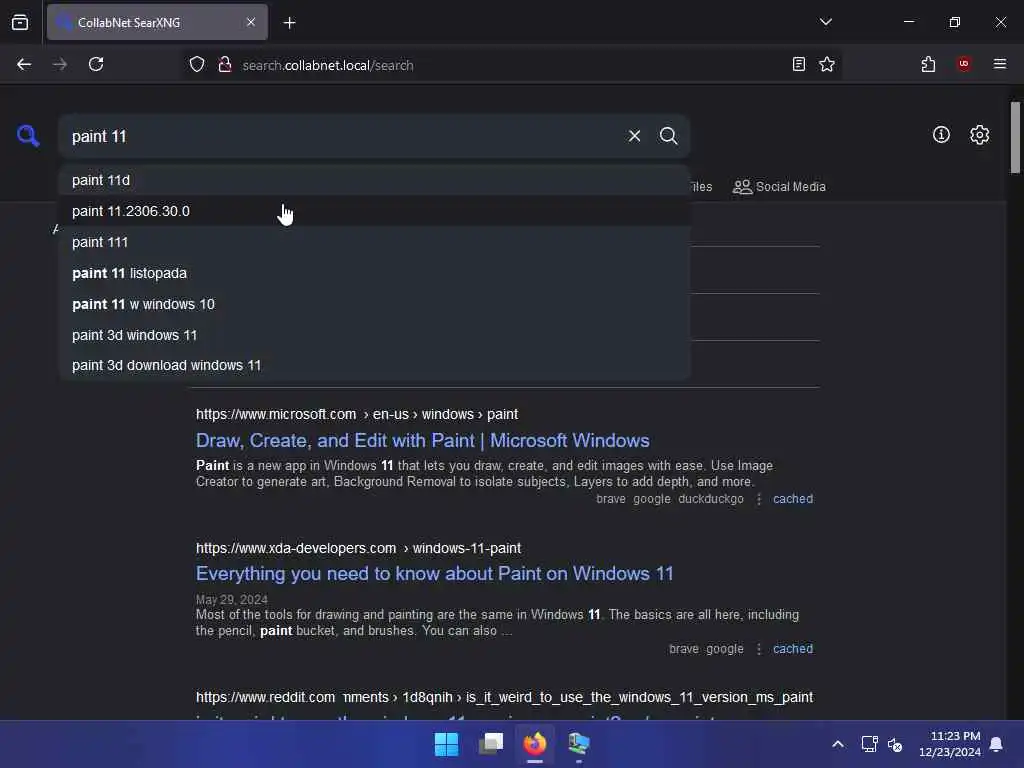Open 'Everything you need to know about Paint' result
The image size is (1024, 768).
[x=434, y=573]
